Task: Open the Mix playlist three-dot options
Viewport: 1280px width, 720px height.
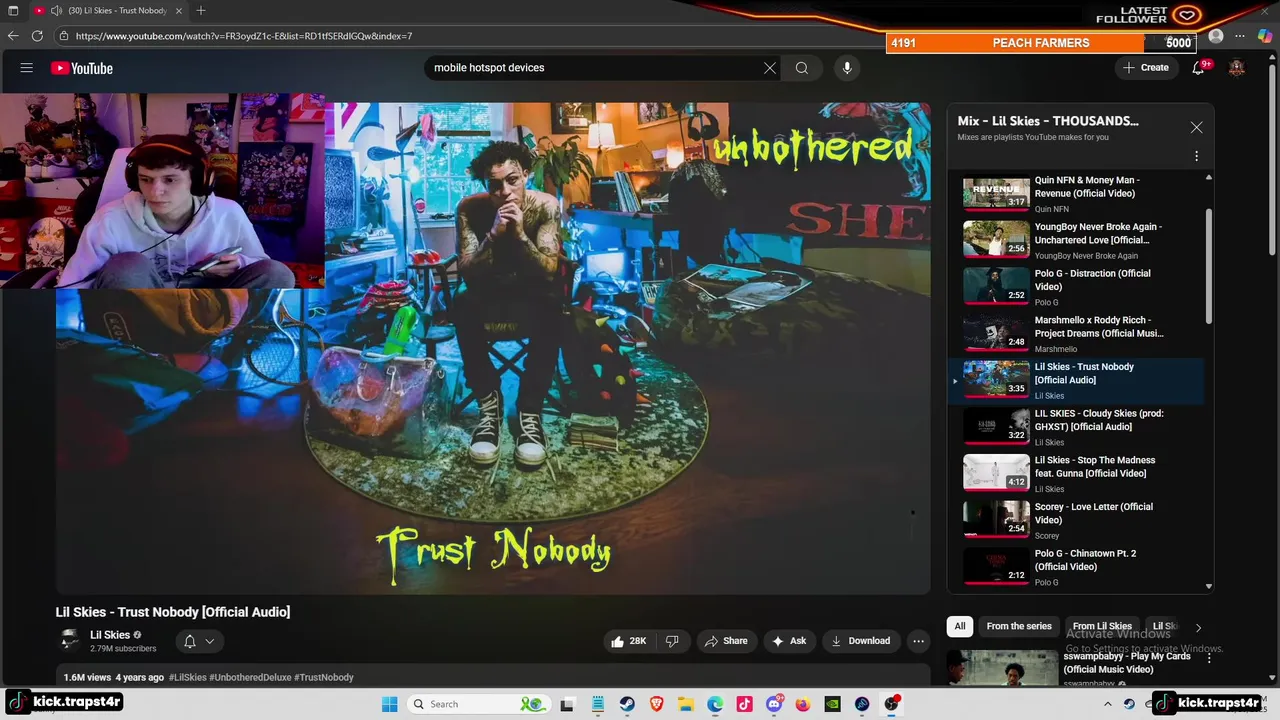Action: click(1196, 156)
